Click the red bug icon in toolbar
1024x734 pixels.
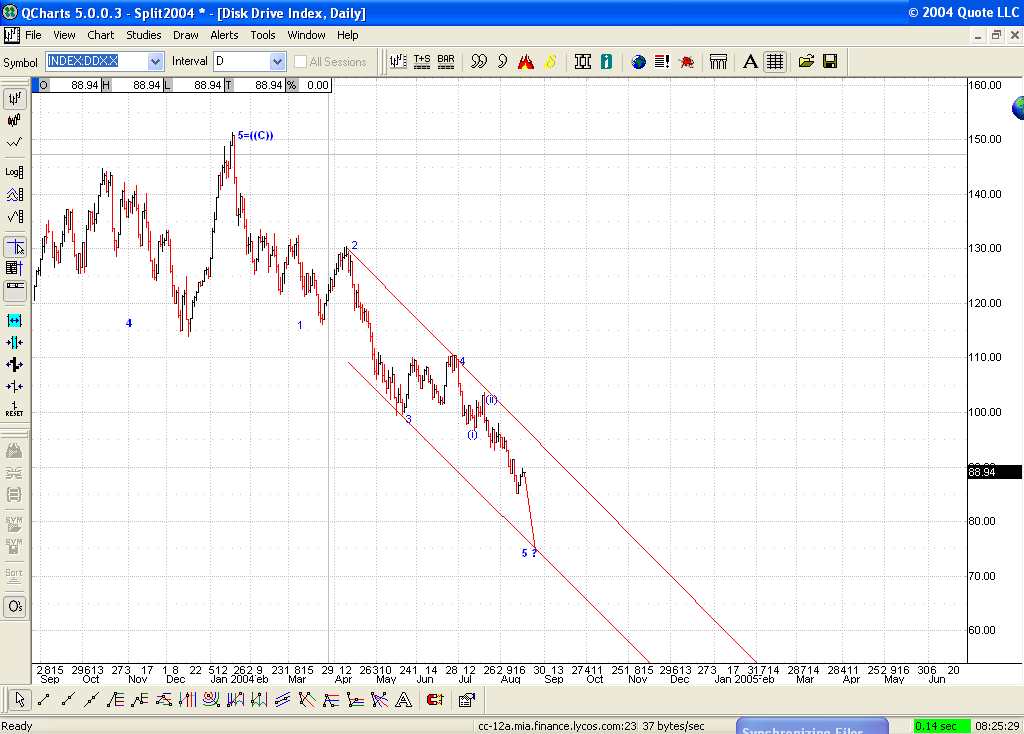686,61
